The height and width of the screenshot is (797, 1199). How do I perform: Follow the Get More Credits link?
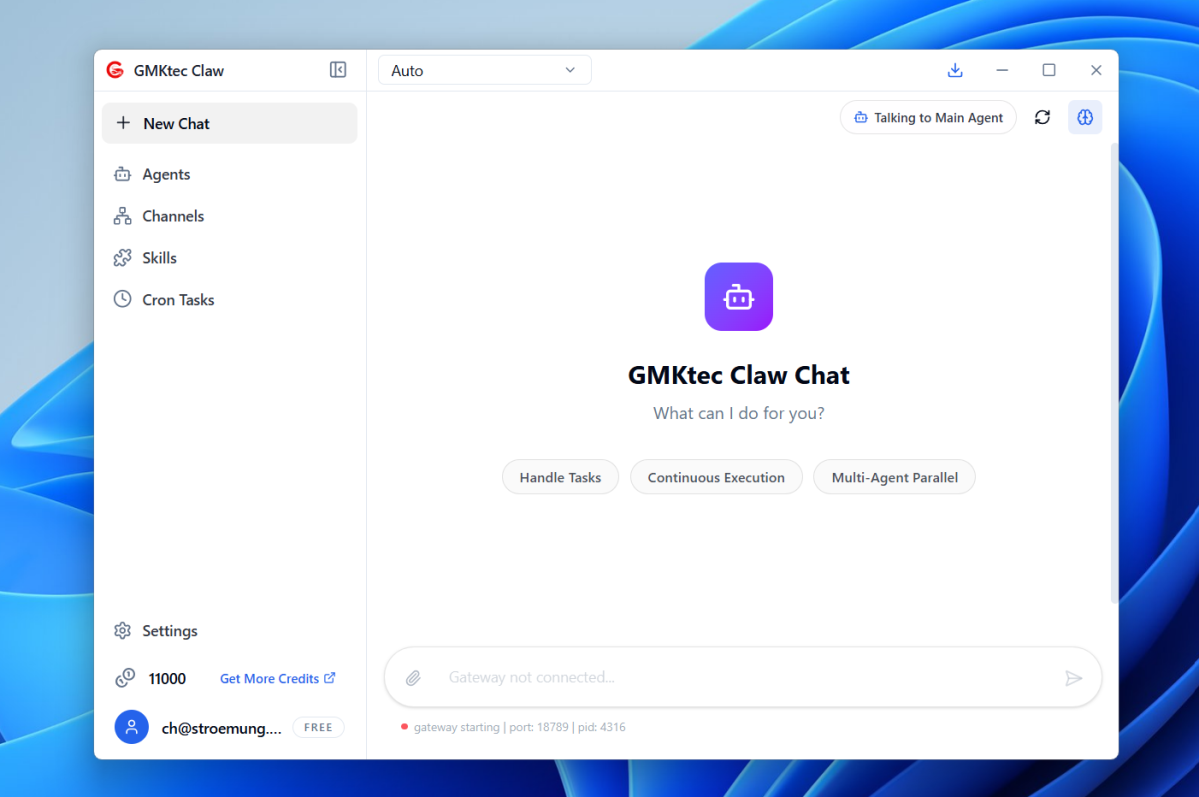click(278, 678)
